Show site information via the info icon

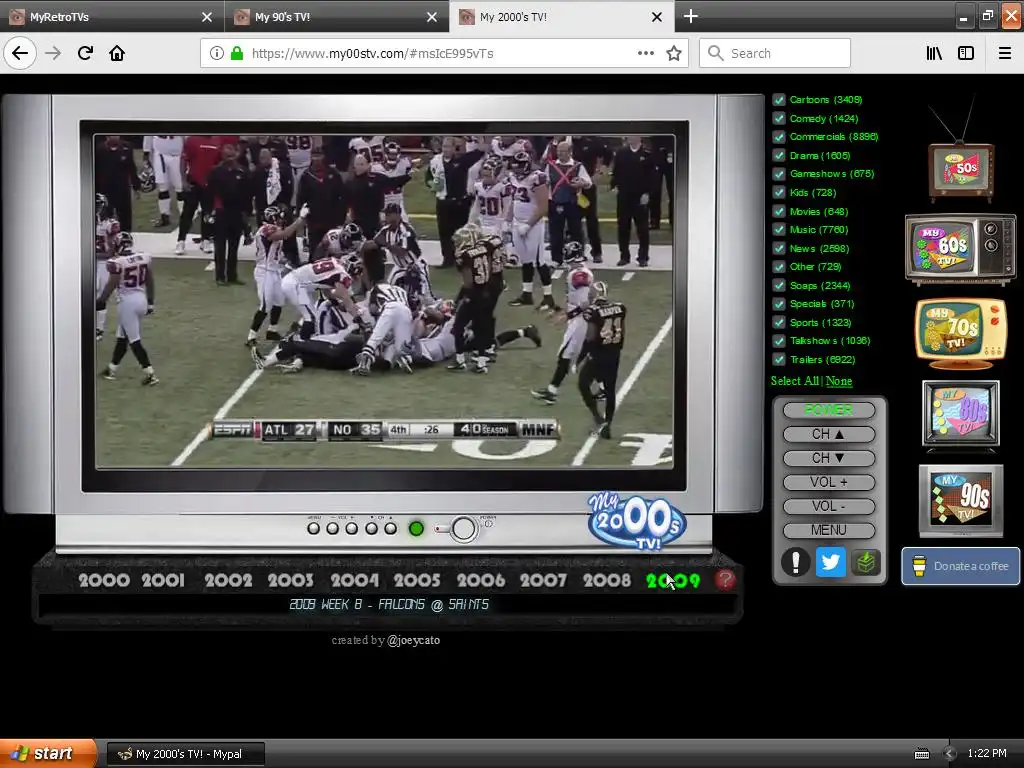(x=217, y=53)
